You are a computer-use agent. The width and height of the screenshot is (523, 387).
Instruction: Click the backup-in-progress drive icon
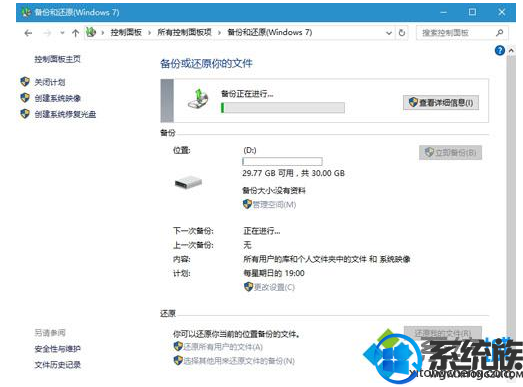point(198,99)
